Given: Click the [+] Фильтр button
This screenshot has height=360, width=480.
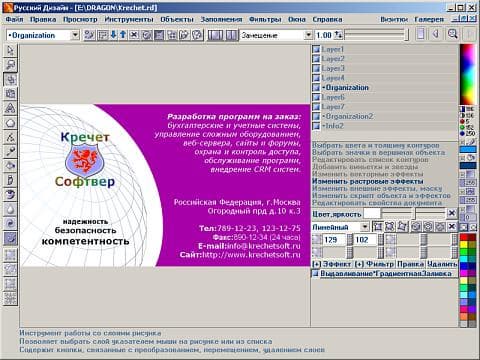Looking at the screenshot, I should [x=374, y=264].
